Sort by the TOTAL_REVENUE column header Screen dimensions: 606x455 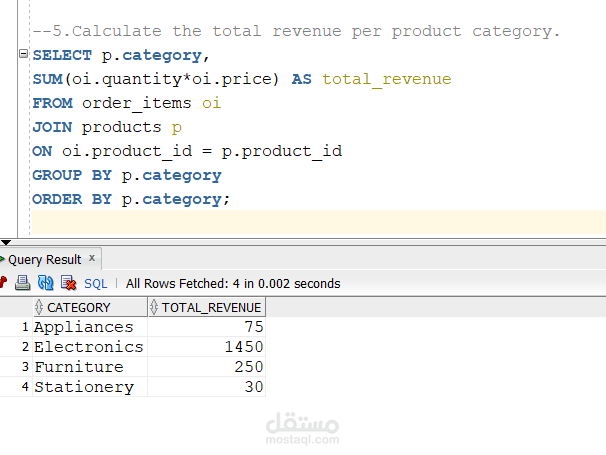coord(211,308)
